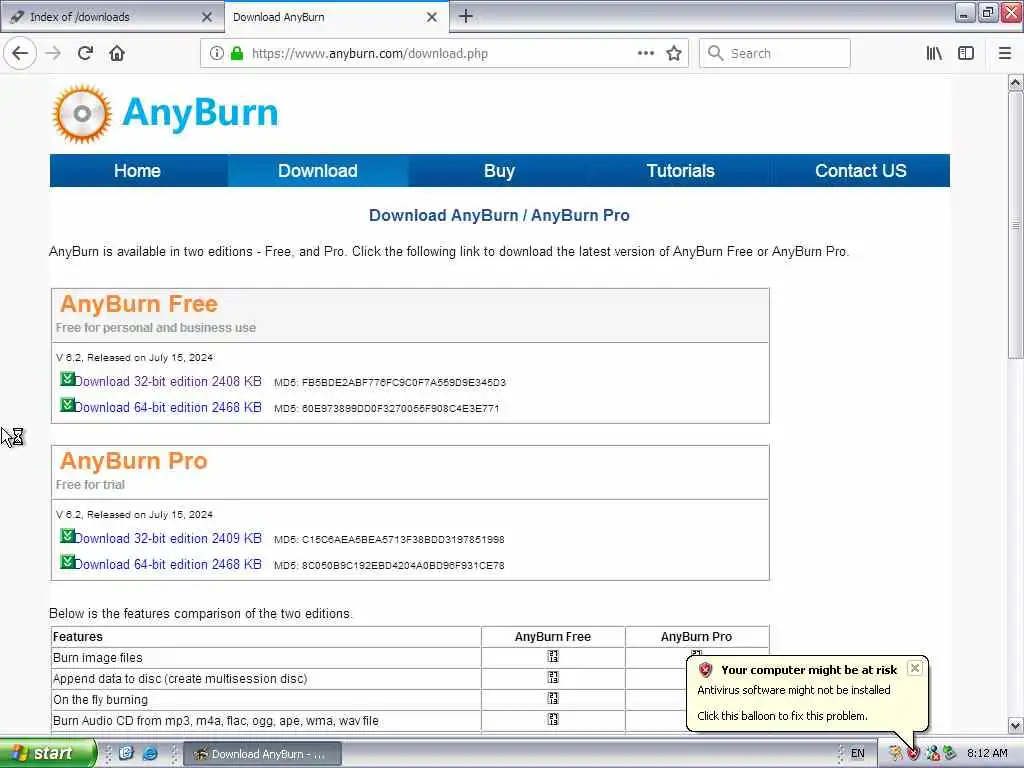Download AnyBurn Free 64-bit edition 2468 KB
Viewport: 1024px width, 768px height.
[168, 408]
